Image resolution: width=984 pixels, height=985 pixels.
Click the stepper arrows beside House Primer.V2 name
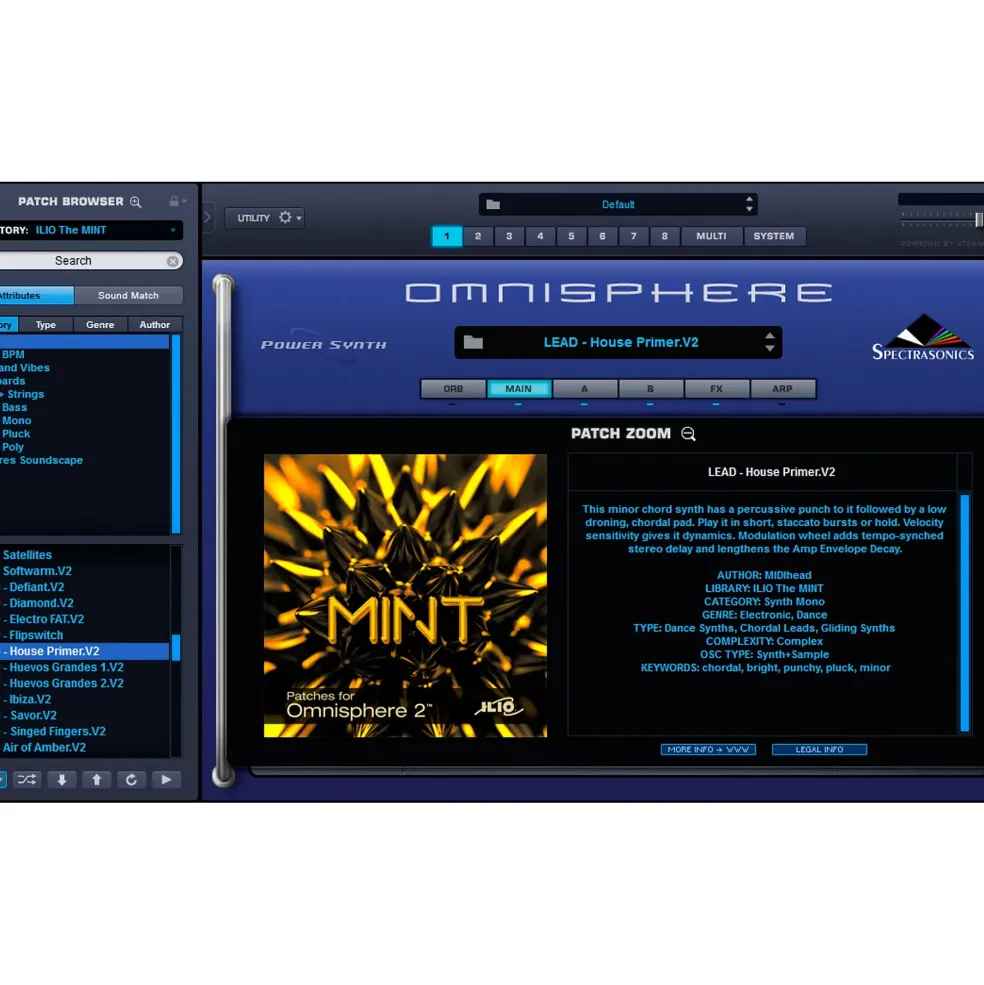tap(770, 342)
